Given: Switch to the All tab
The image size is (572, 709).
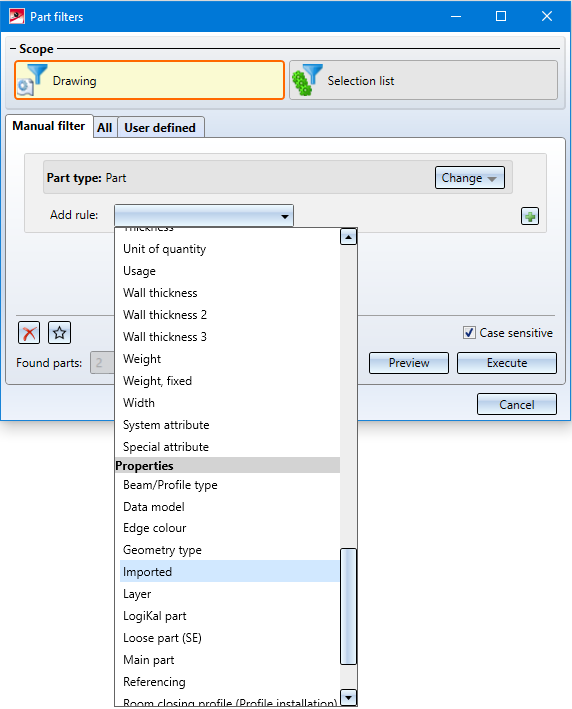Looking at the screenshot, I should 104,128.
